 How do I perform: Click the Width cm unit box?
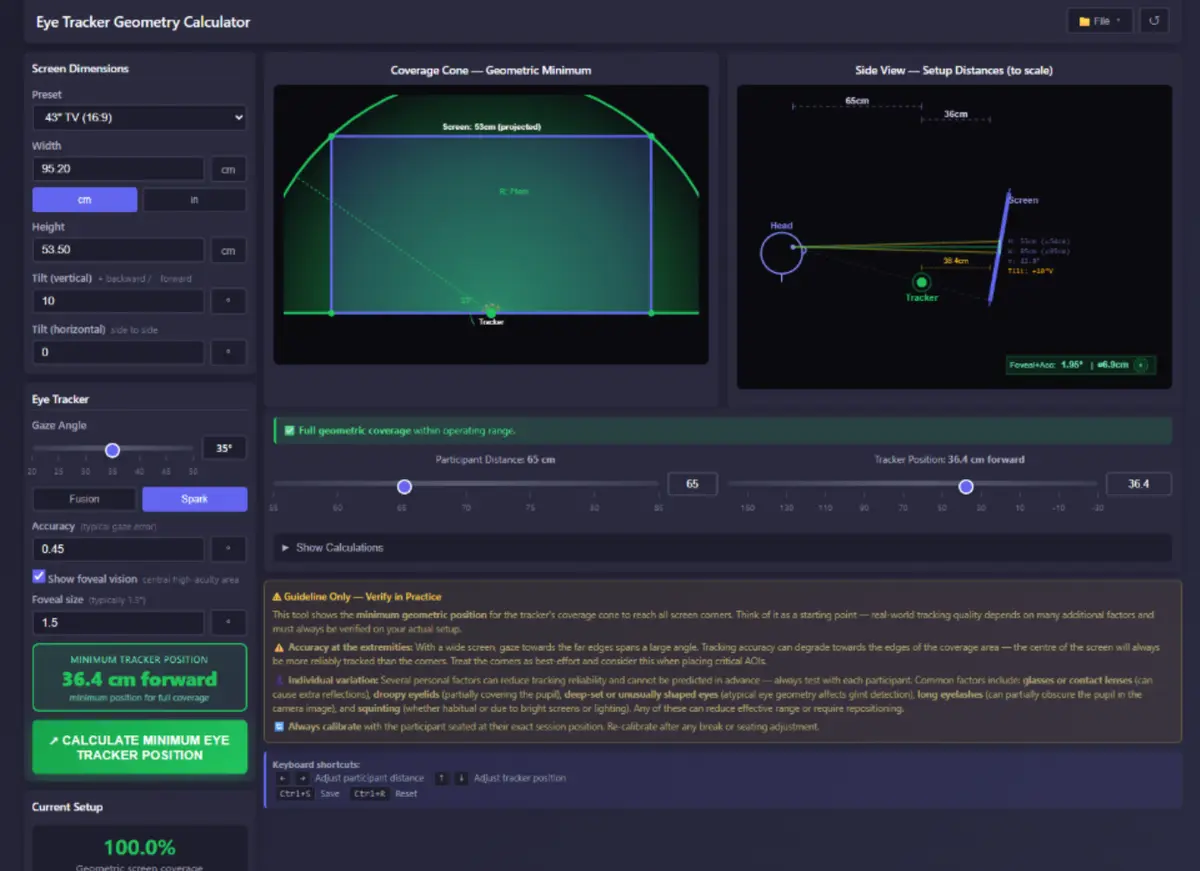point(228,169)
